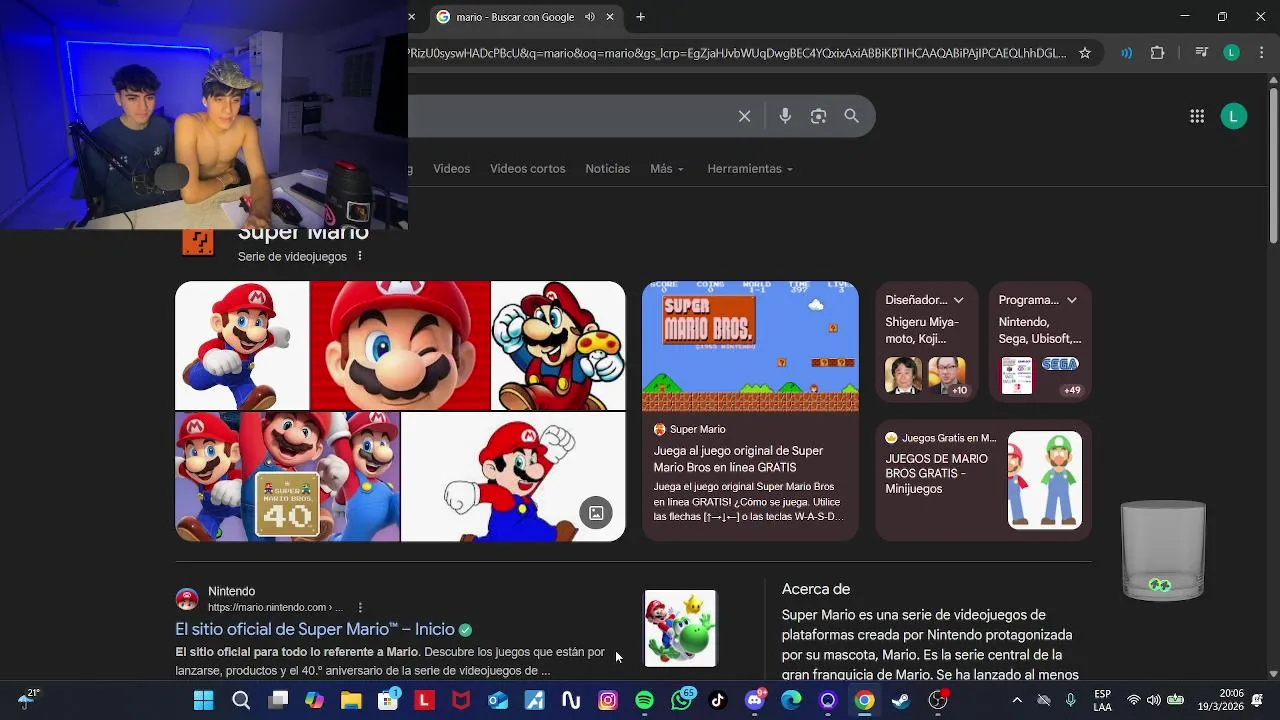Open the jumping Mario fist-up image
Screen dimensions: 1280x720
513,477
